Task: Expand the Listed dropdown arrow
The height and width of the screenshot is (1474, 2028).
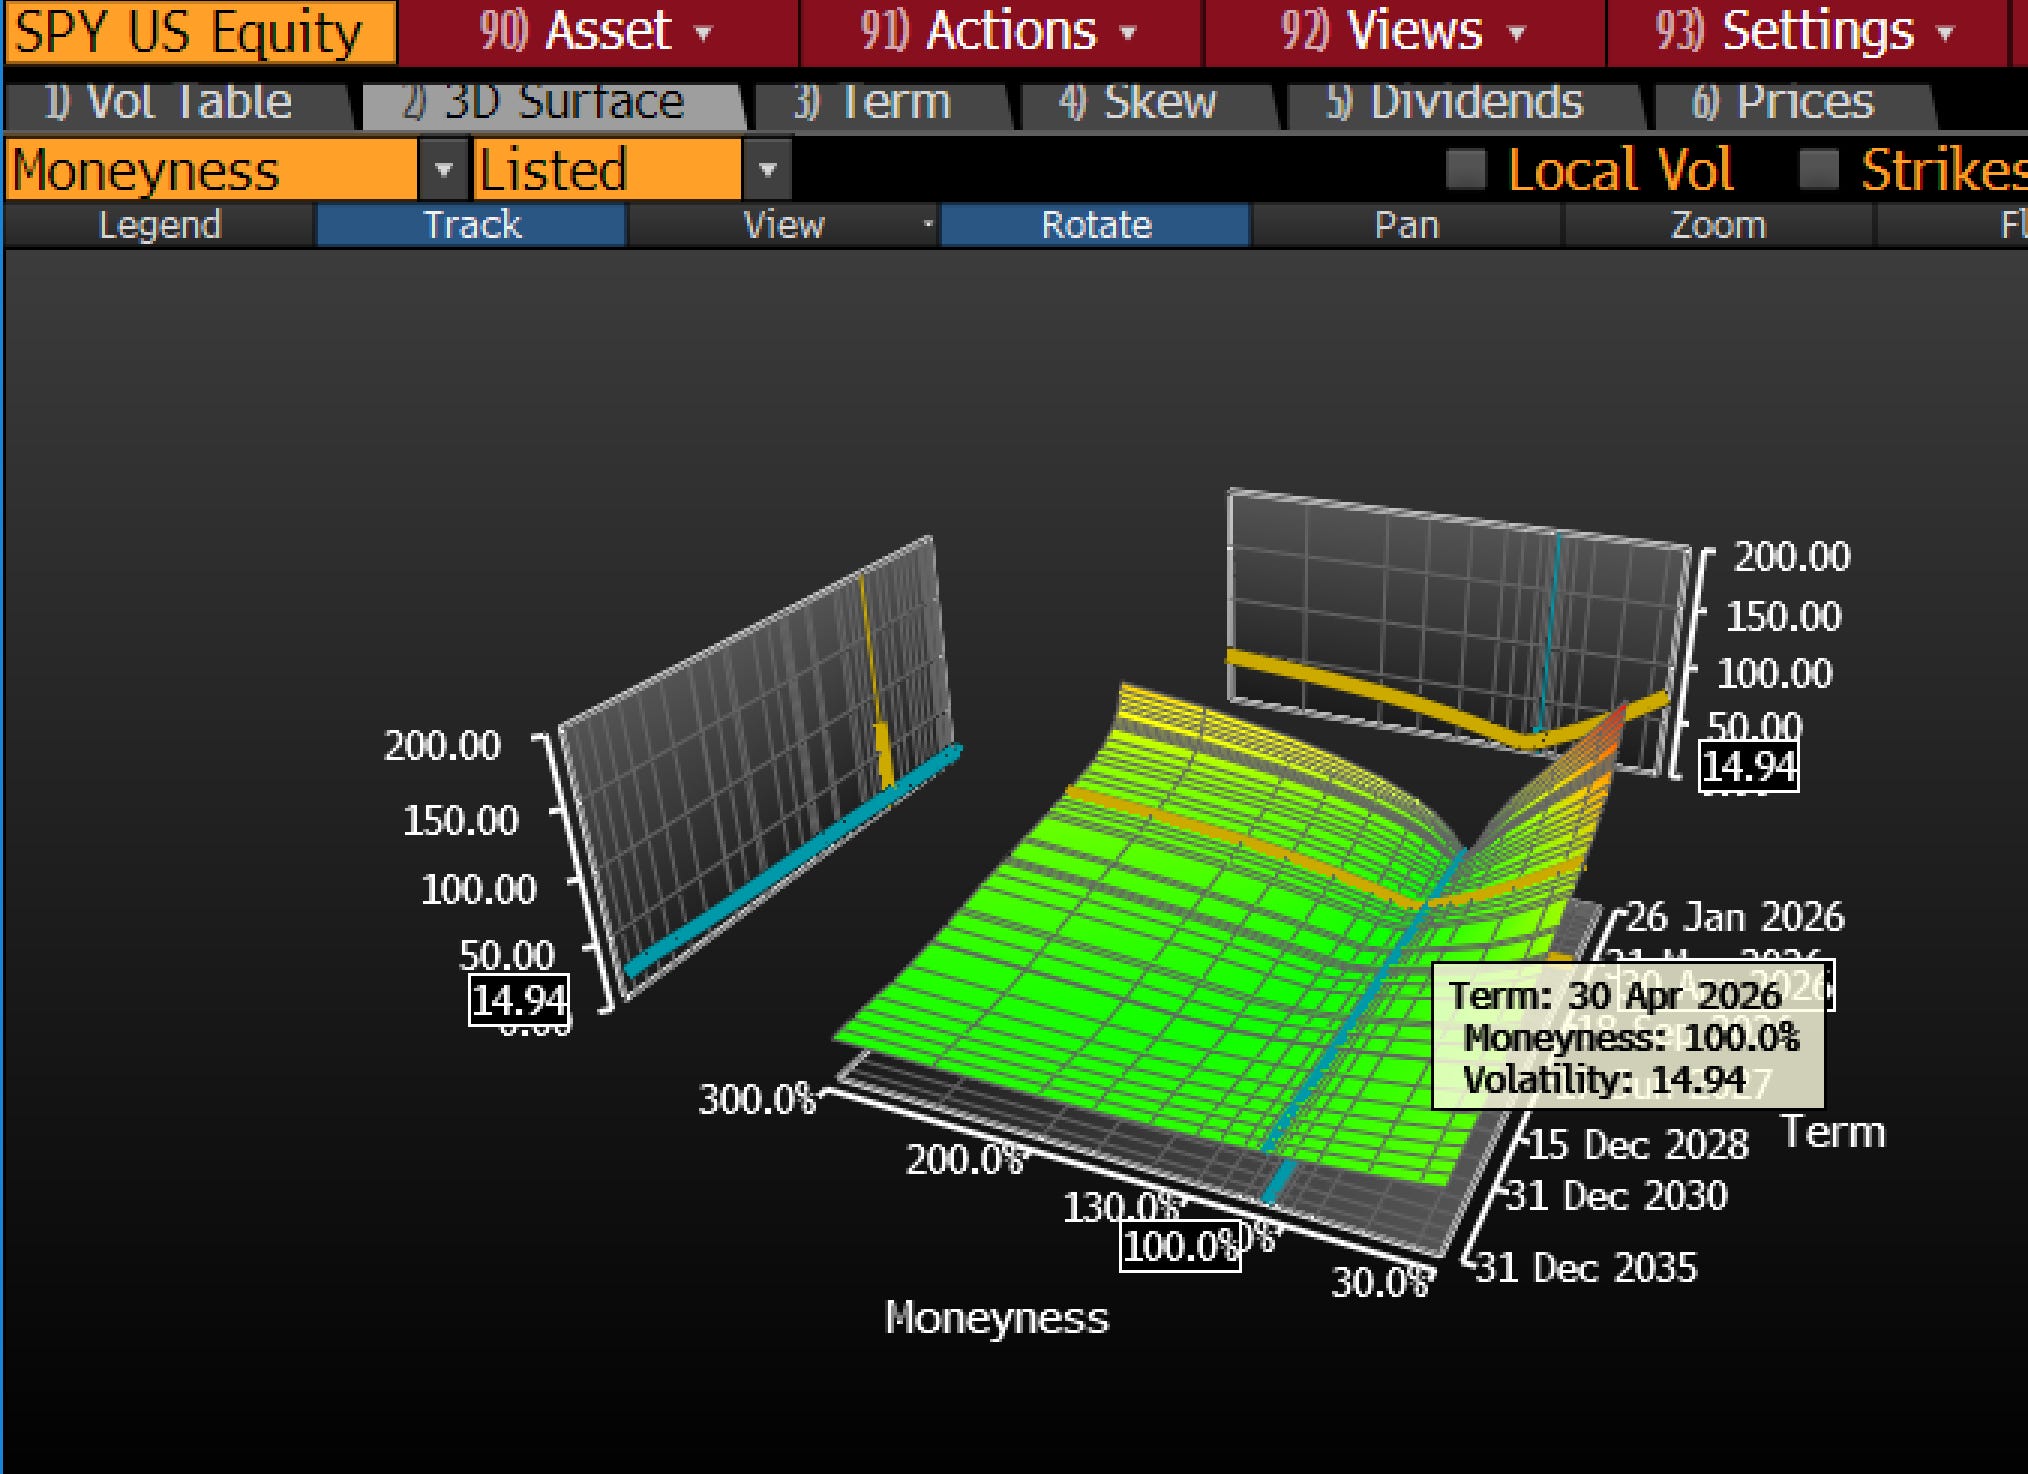Action: click(767, 170)
